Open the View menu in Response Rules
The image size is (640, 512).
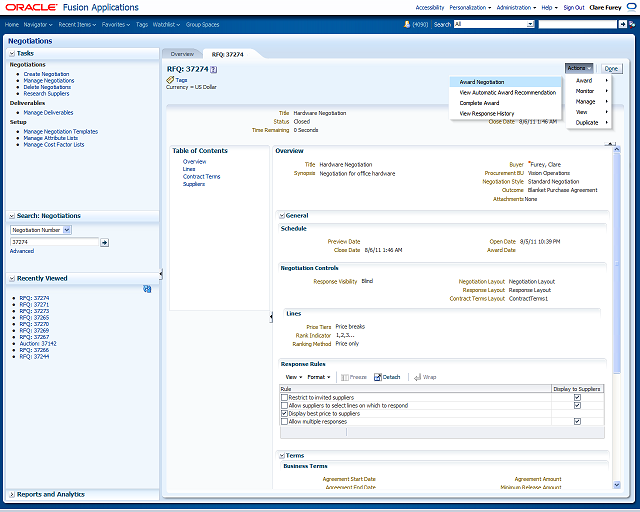click(x=293, y=377)
